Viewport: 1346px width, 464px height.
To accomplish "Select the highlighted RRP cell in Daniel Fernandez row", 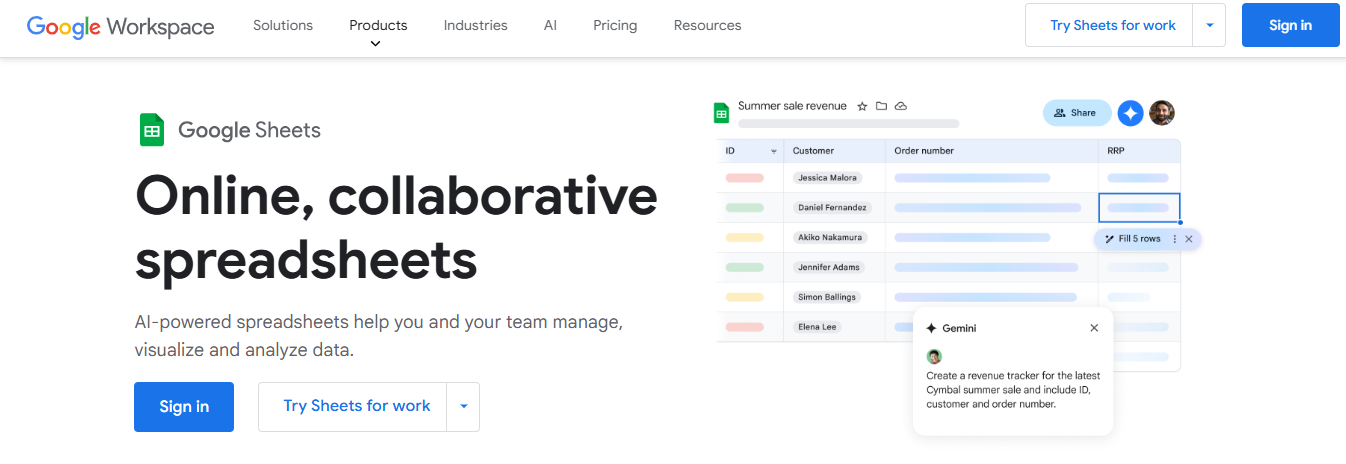I will pyautogui.click(x=1139, y=208).
